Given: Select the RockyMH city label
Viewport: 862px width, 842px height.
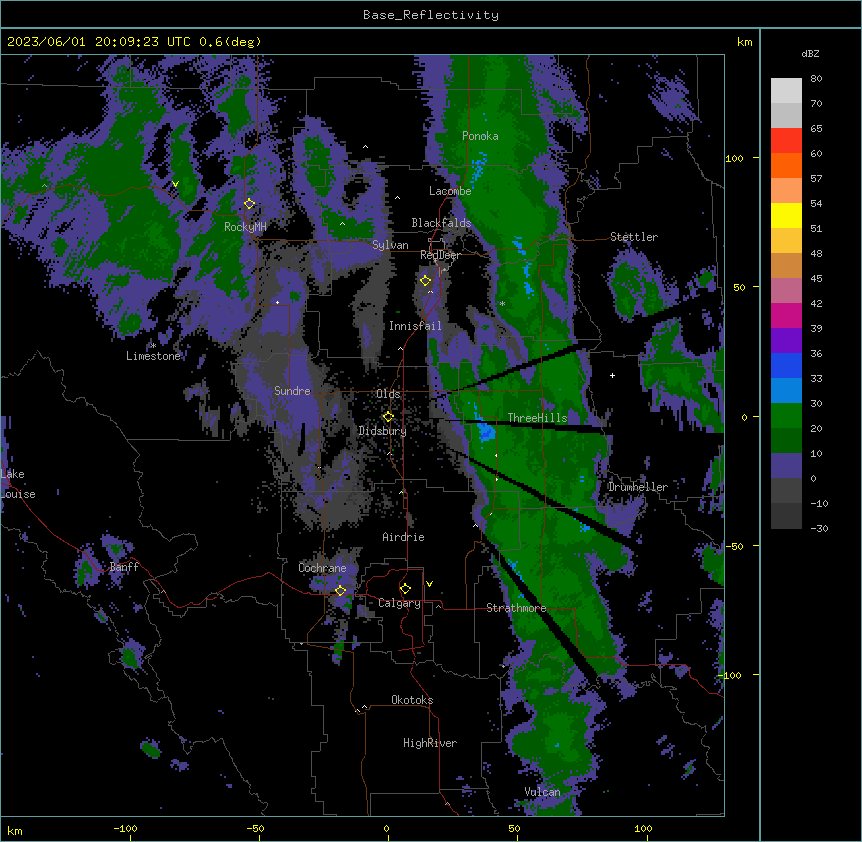Looking at the screenshot, I should pyautogui.click(x=245, y=227).
